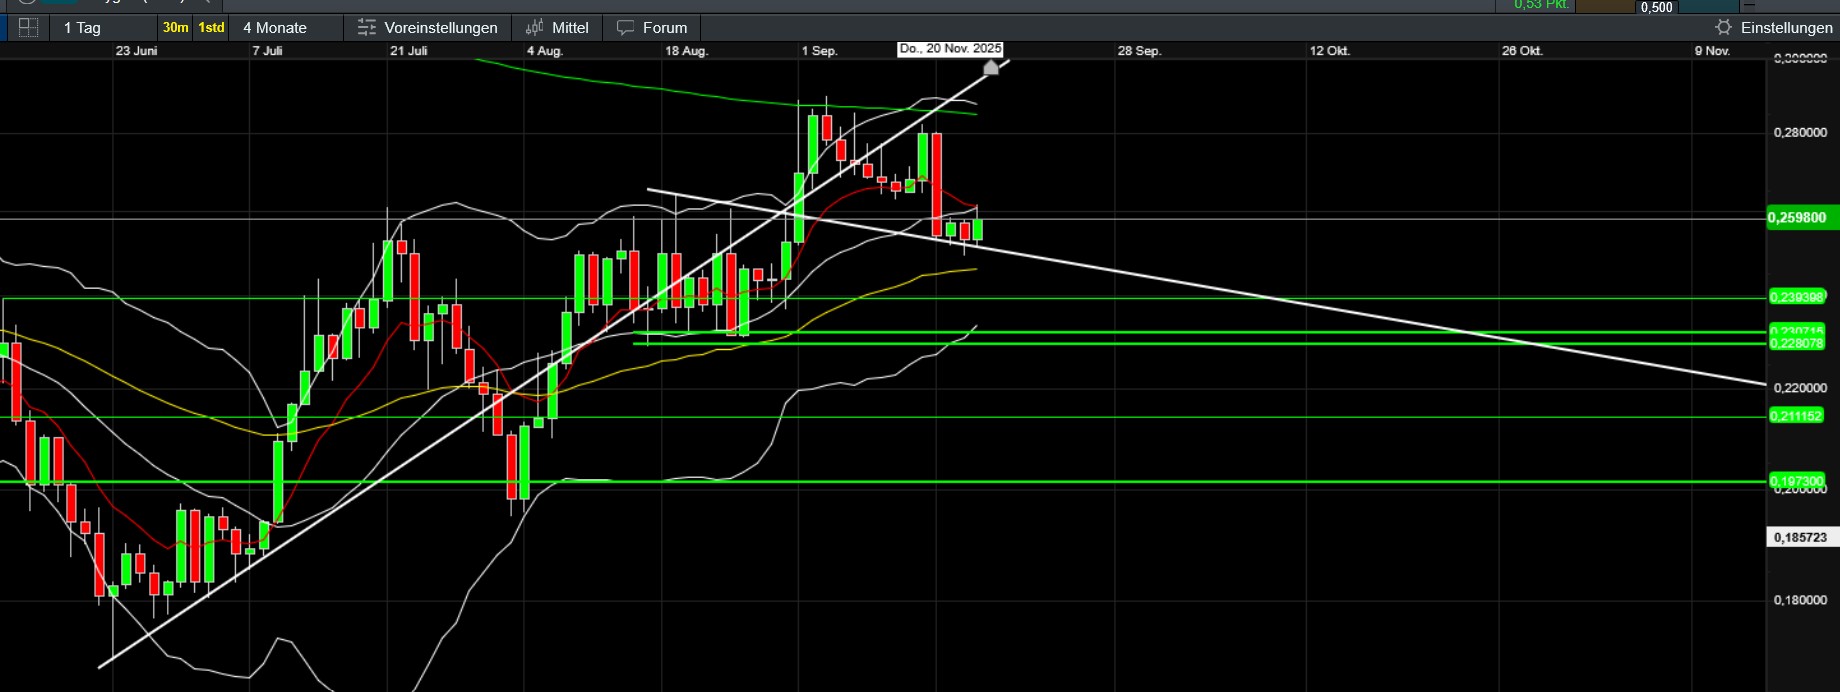Click the 0,53 Pkt. spread value
The image size is (1840, 692).
click(x=1541, y=5)
